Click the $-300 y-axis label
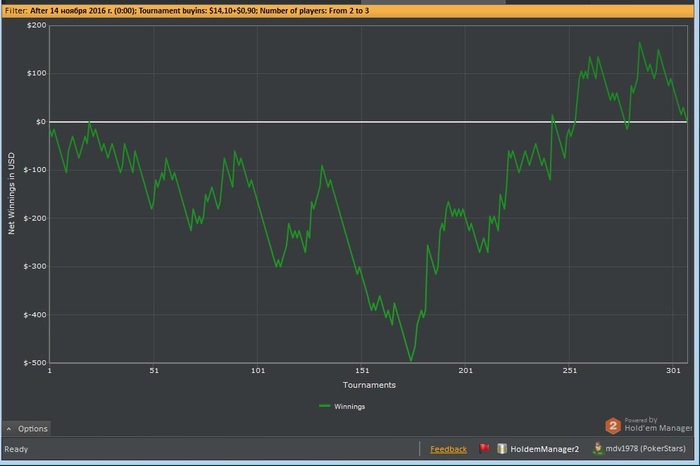This screenshot has width=700, height=466. 35,266
